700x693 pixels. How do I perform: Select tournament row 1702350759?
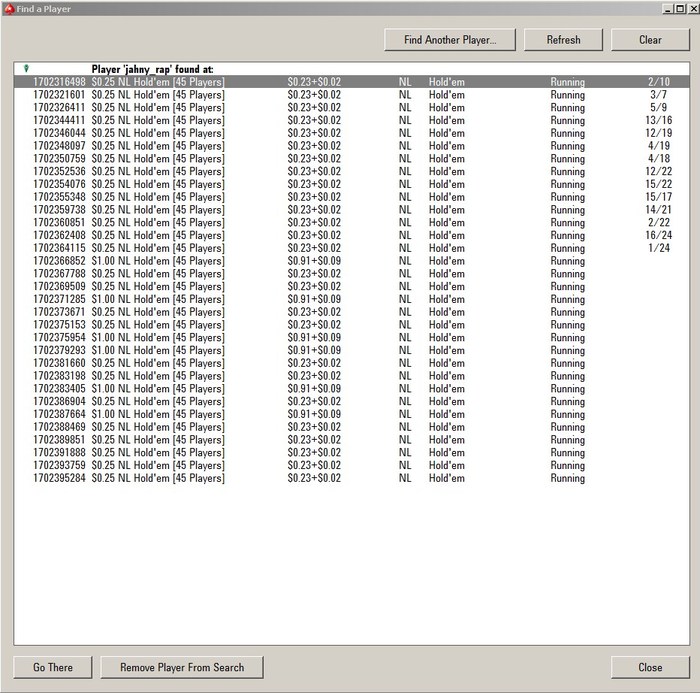[x=352, y=159]
